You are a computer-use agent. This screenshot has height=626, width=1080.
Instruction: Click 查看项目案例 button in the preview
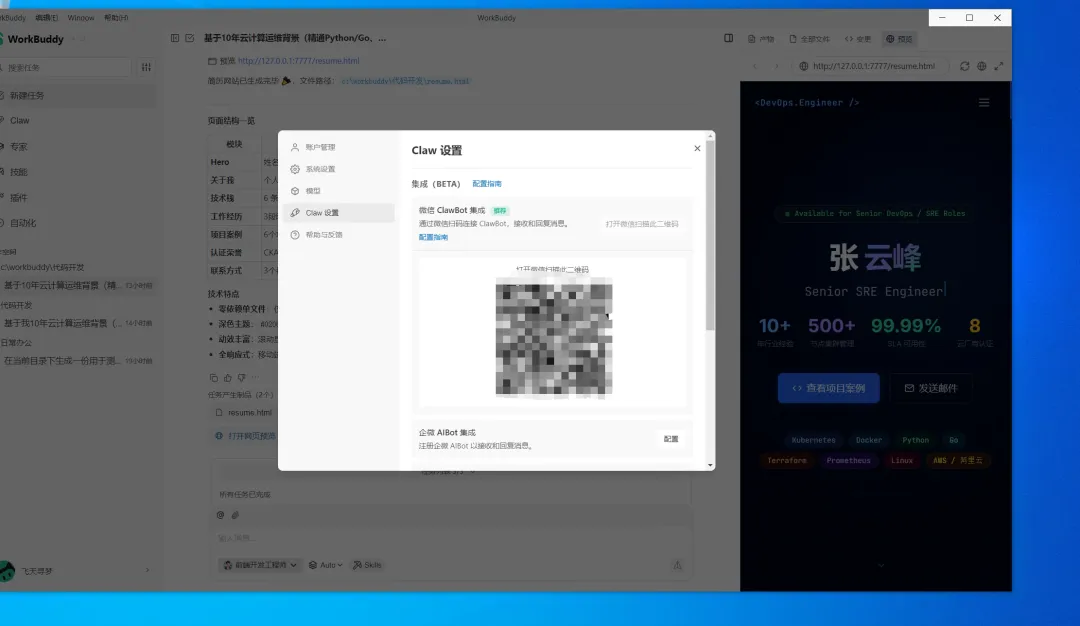[x=829, y=388]
